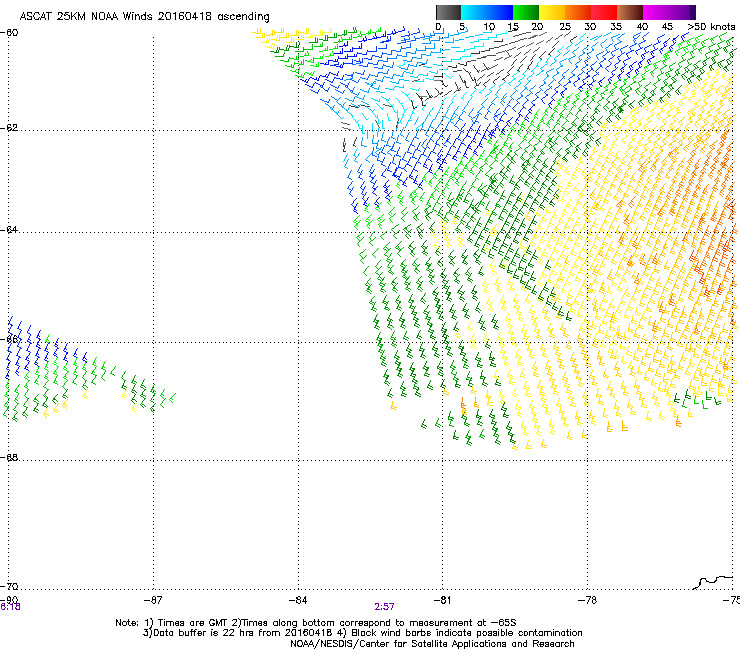740x650 pixels.
Task: Click the legend label "5"
Action: 462,27
